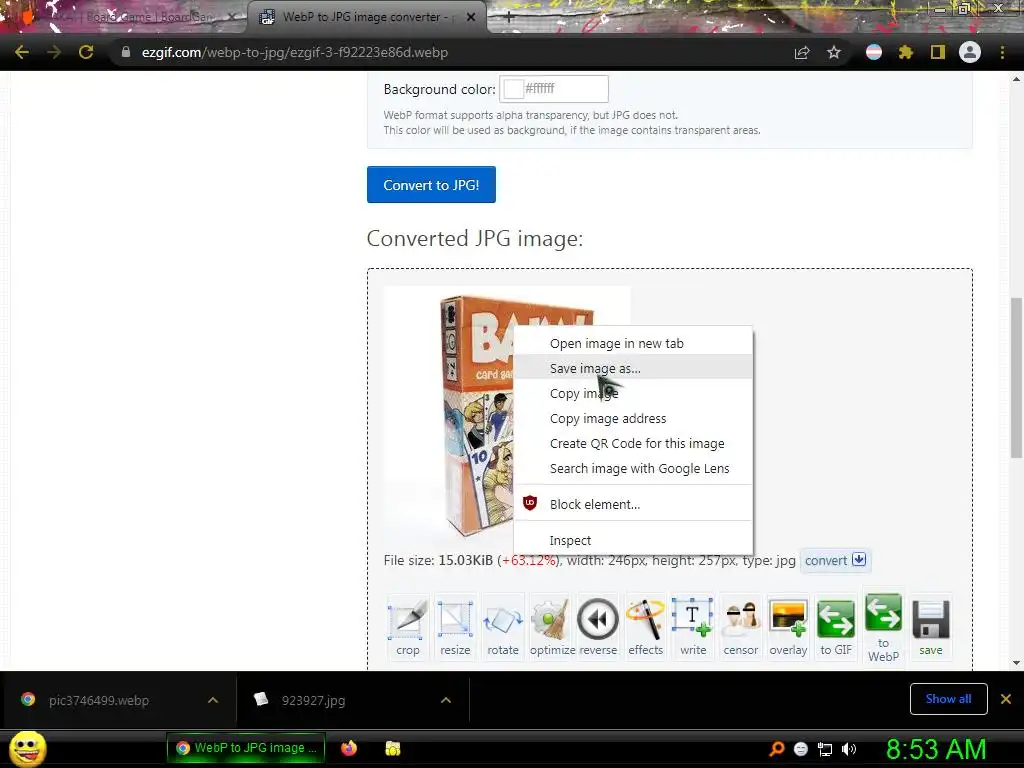The height and width of the screenshot is (768, 1024).
Task: Click the 8:53 AM clock
Action: click(936, 749)
